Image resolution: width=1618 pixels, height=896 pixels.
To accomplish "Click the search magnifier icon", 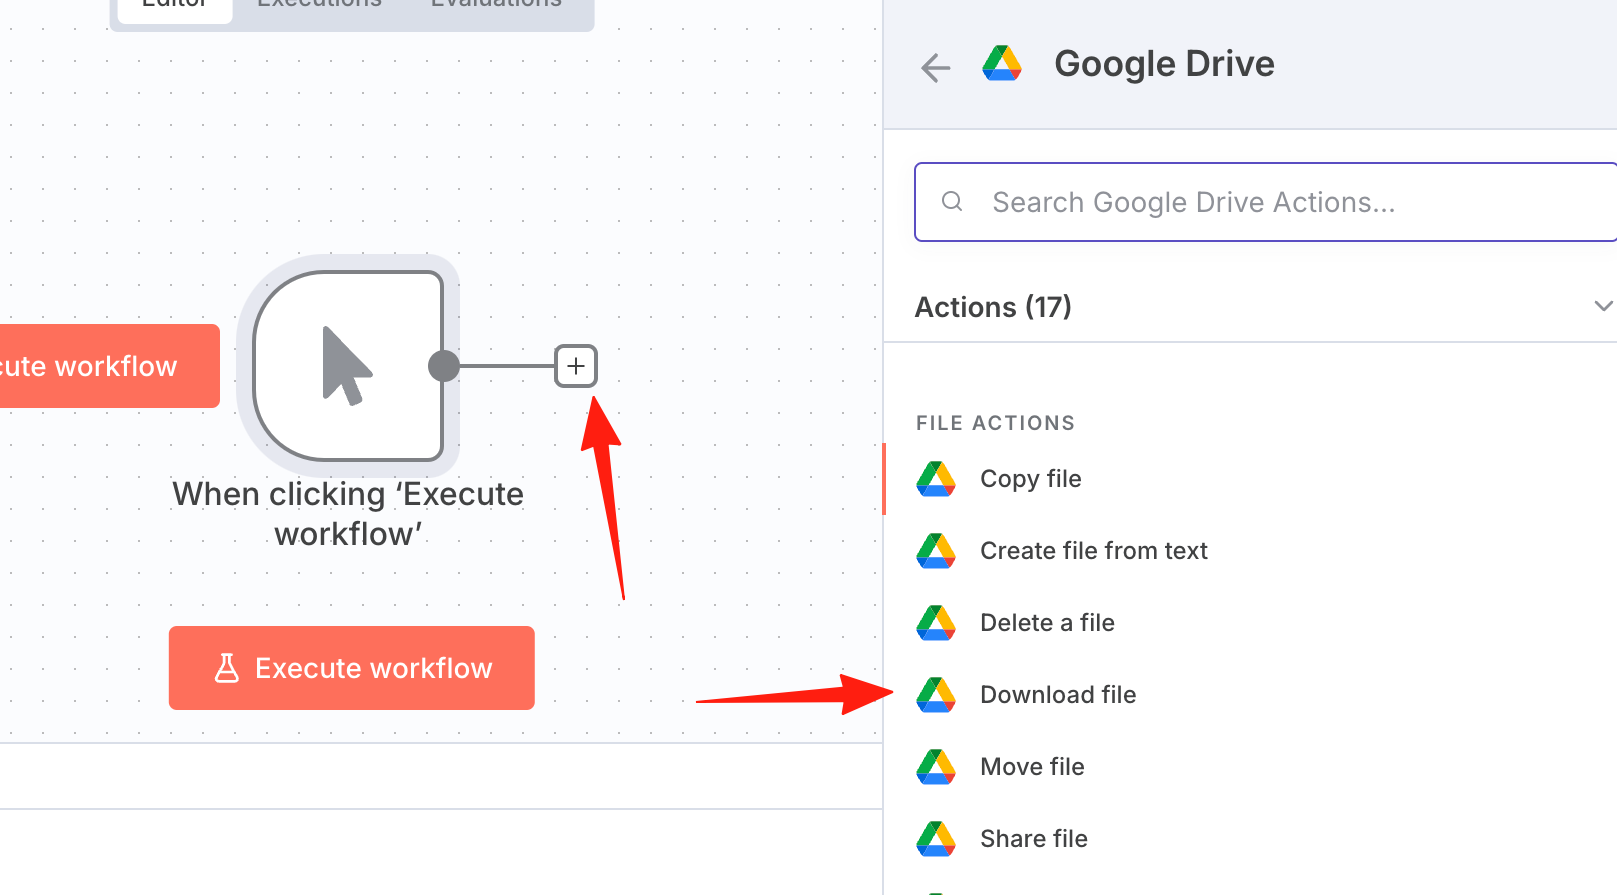I will click(952, 202).
